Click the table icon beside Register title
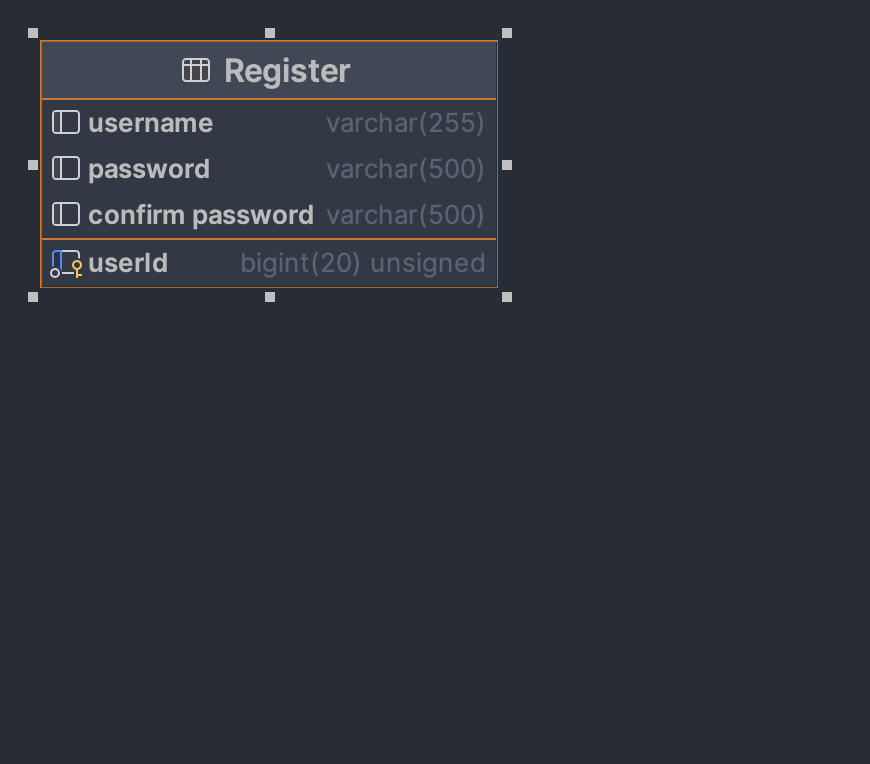This screenshot has height=764, width=870. pos(196,70)
